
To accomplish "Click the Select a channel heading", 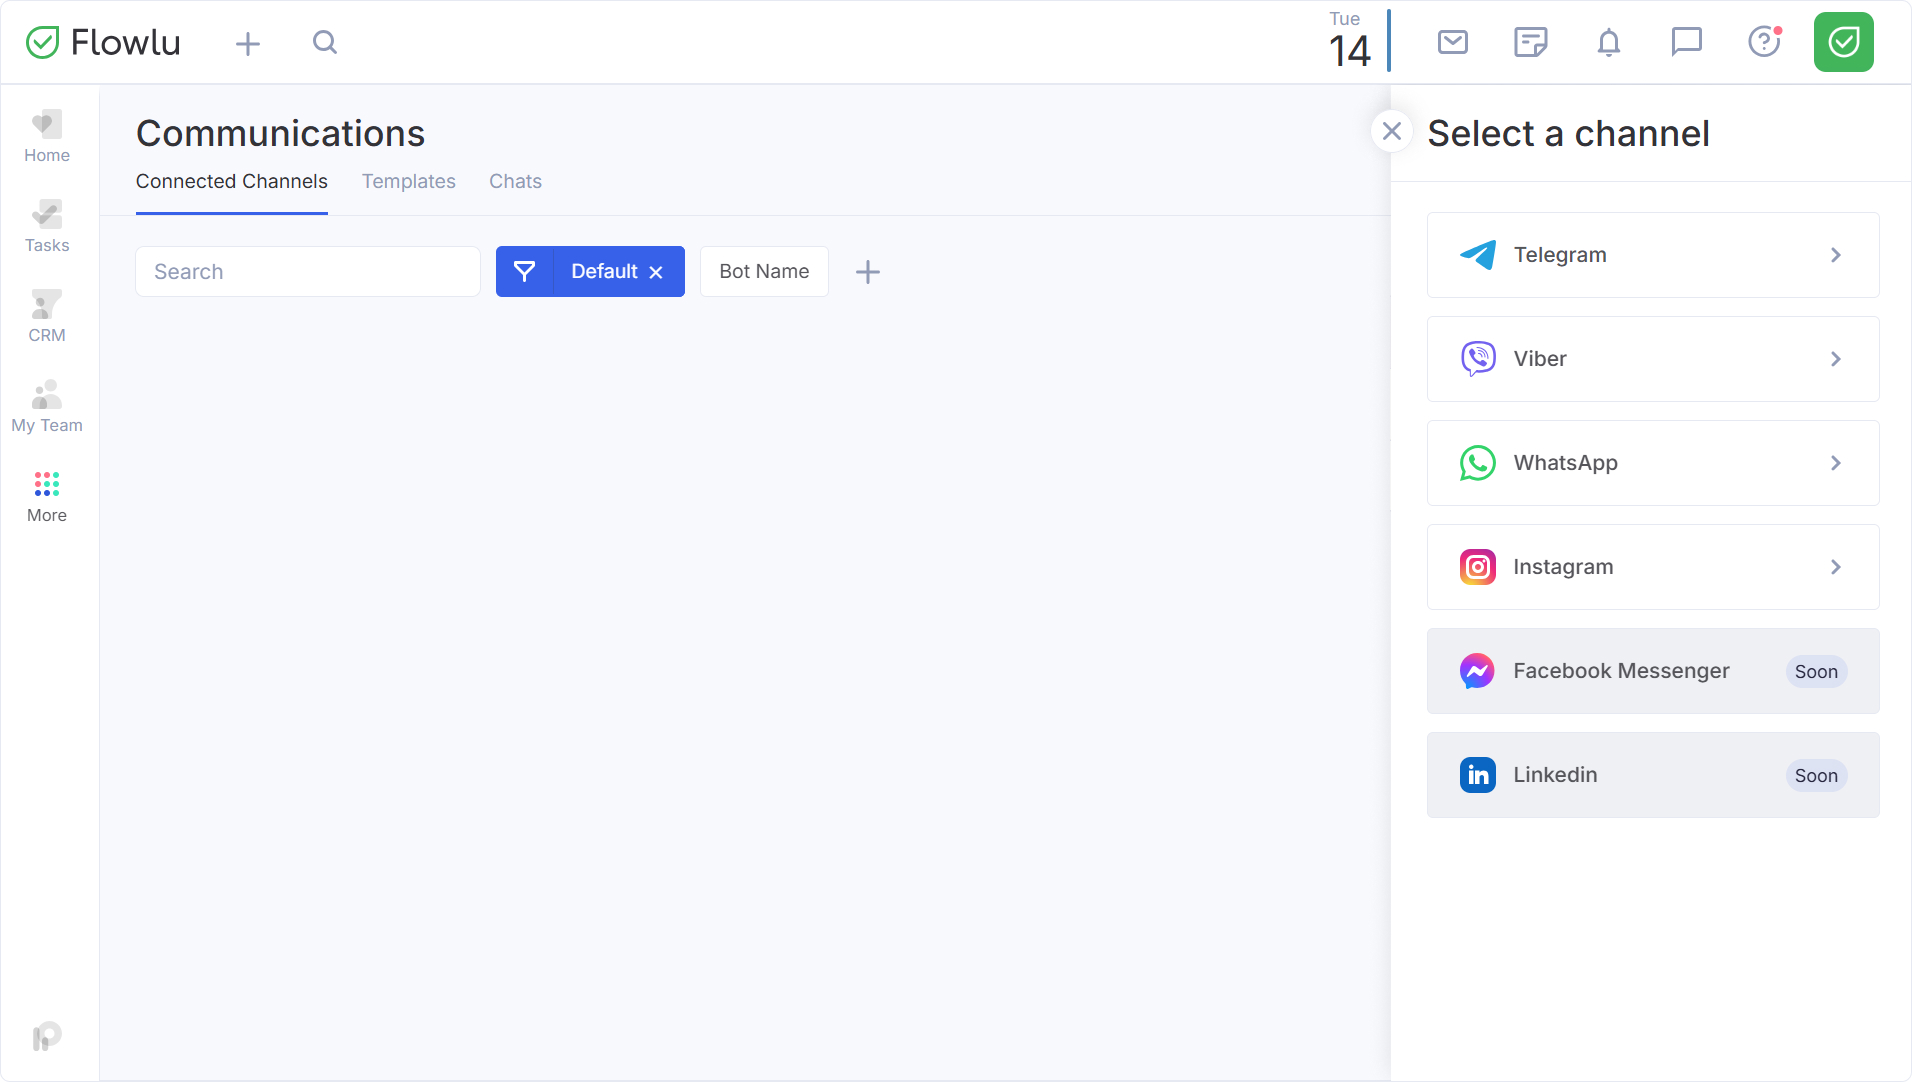I will pos(1569,133).
